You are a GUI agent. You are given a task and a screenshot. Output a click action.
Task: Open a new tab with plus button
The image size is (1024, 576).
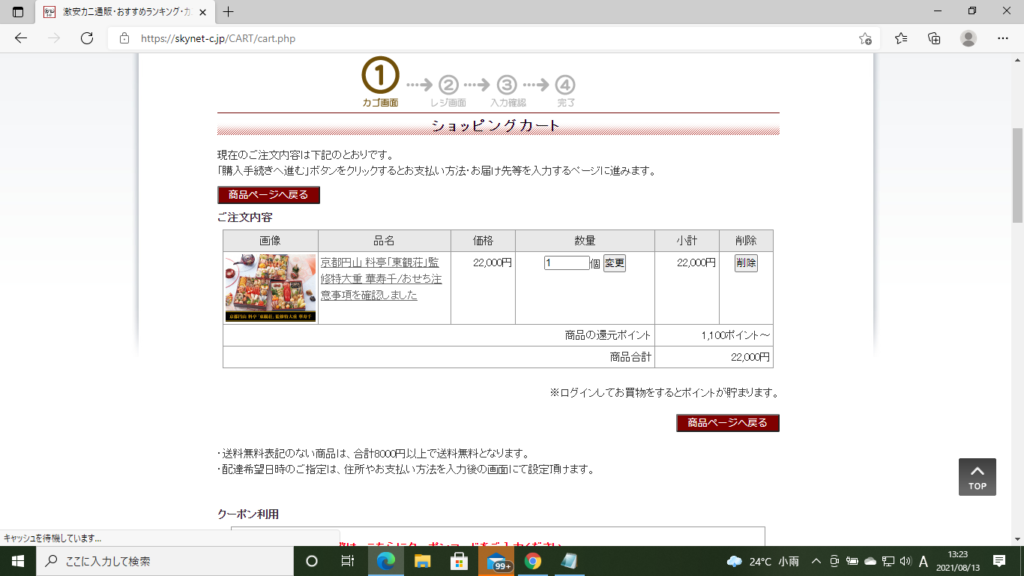[x=228, y=12]
